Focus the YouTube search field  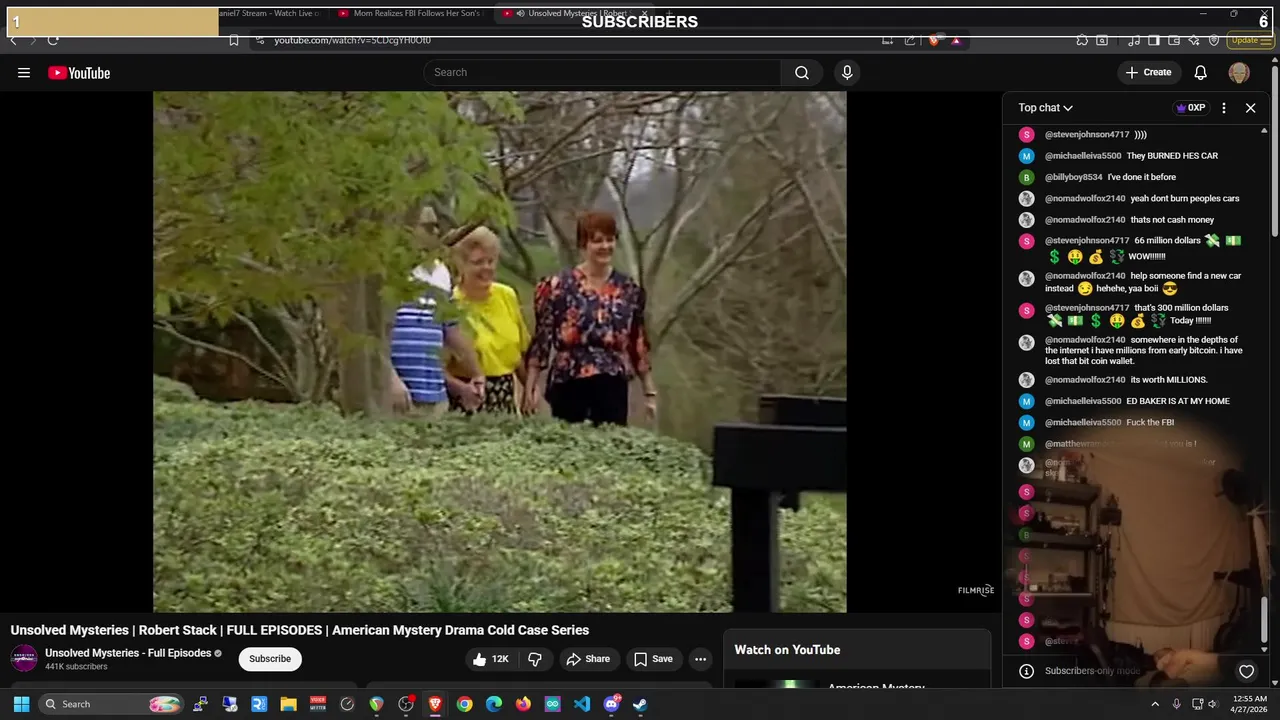tap(603, 72)
